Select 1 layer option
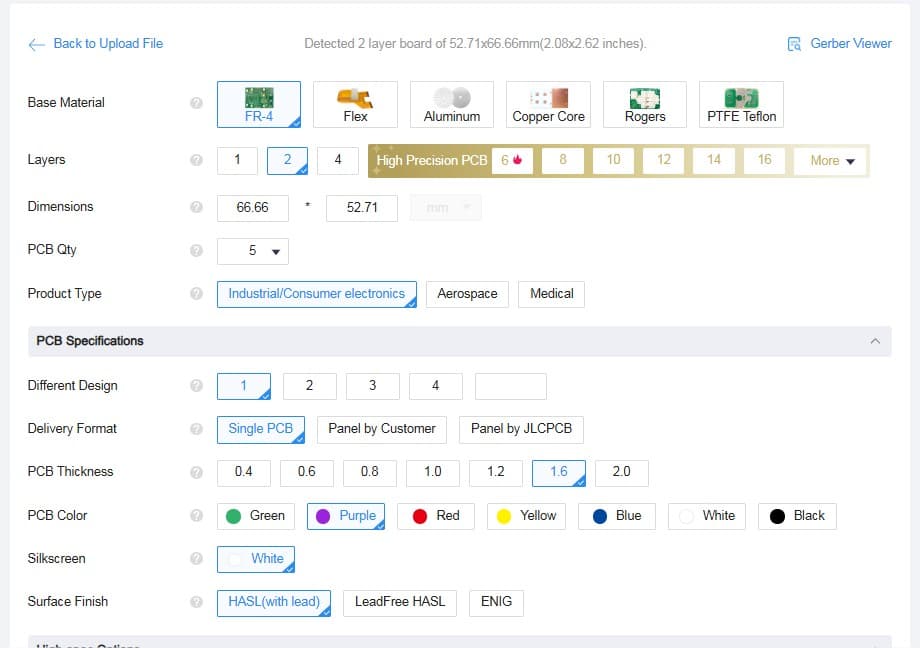Viewport: 920px width, 648px height. coord(238,160)
